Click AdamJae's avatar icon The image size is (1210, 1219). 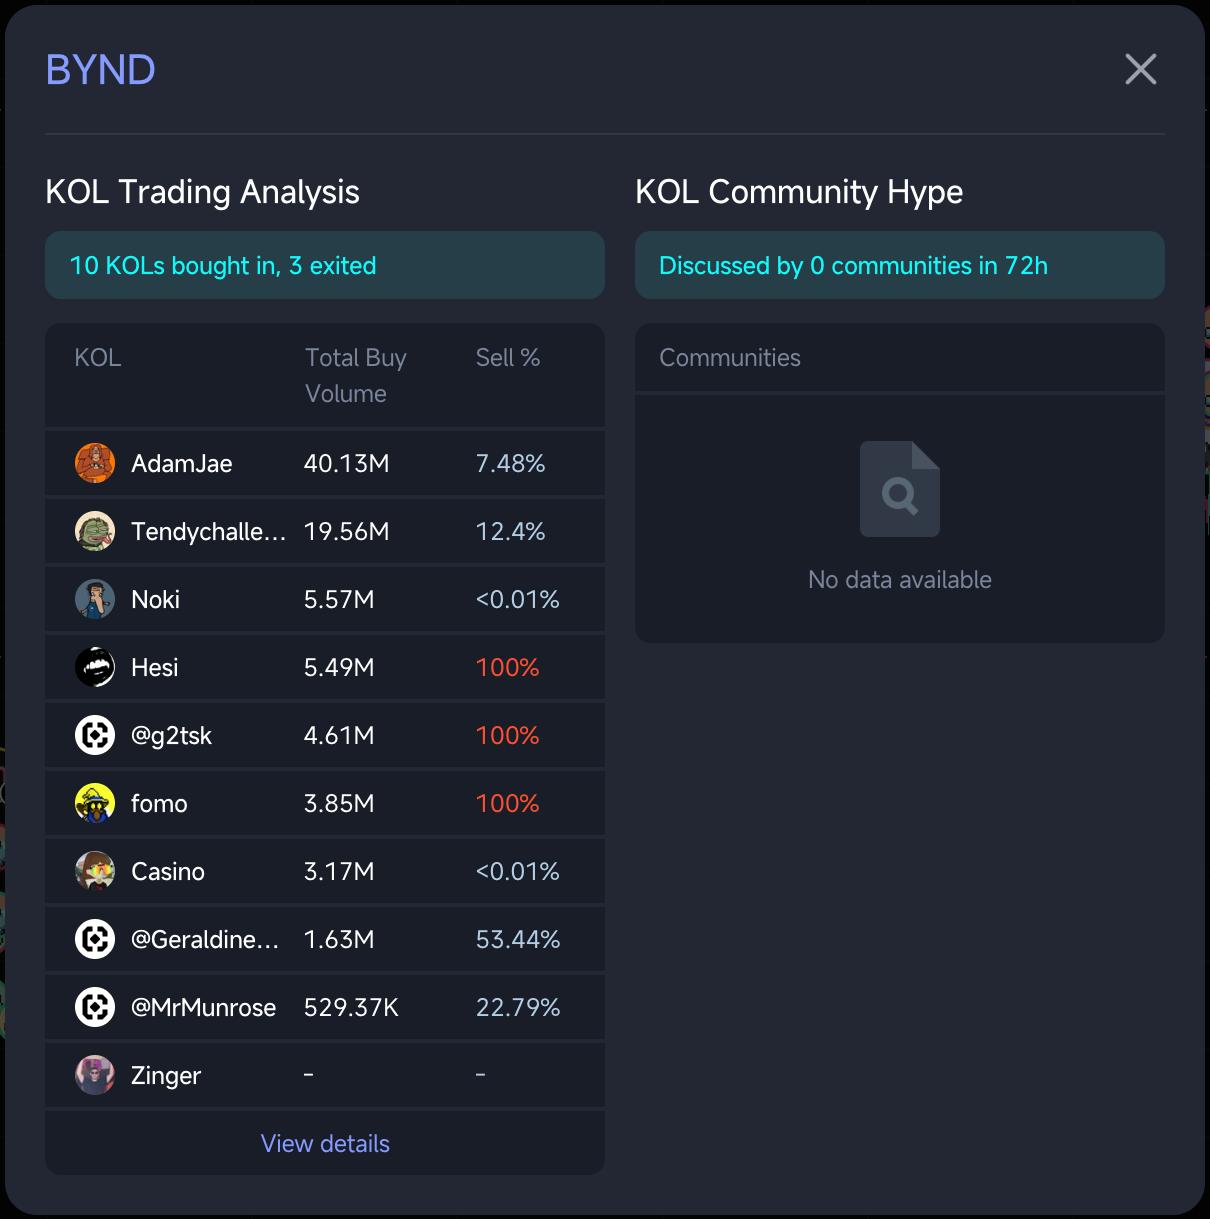[95, 463]
